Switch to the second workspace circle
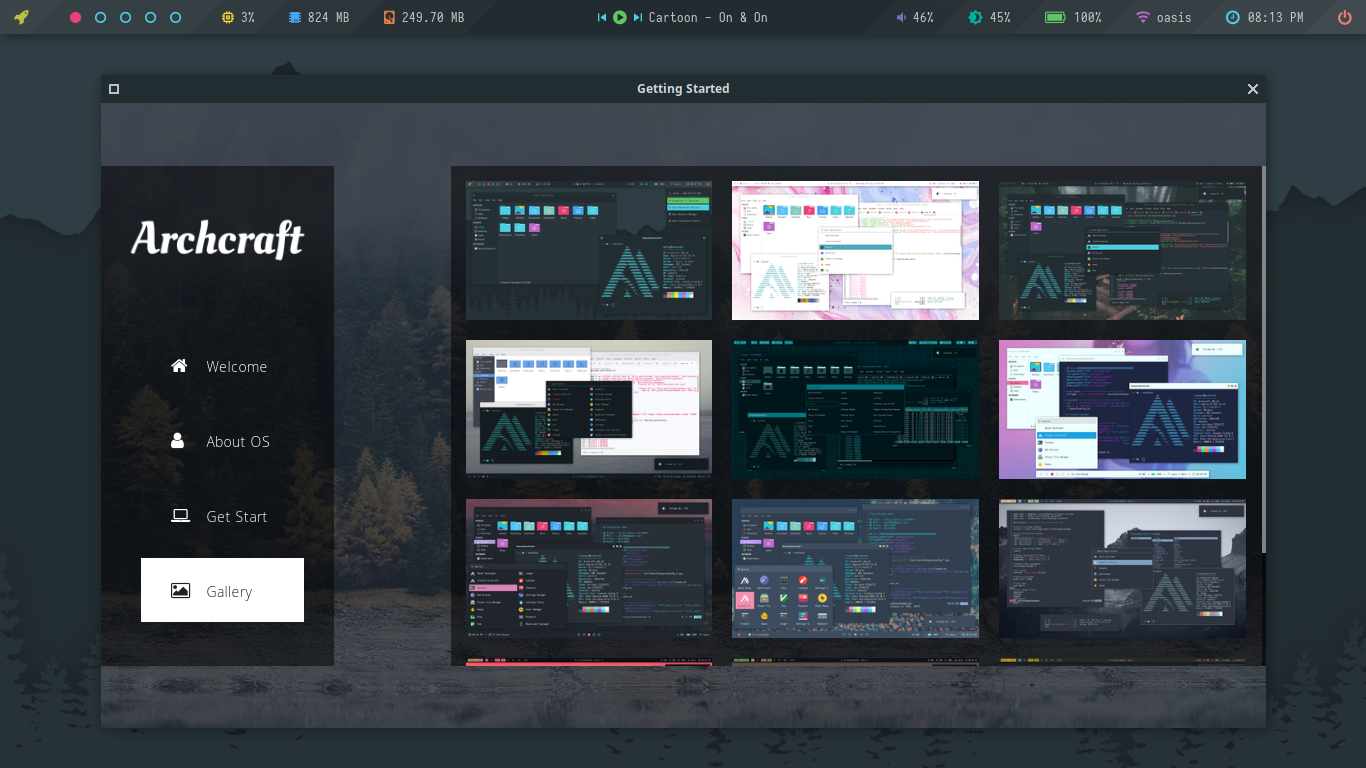This screenshot has width=1366, height=768. pyautogui.click(x=100, y=18)
